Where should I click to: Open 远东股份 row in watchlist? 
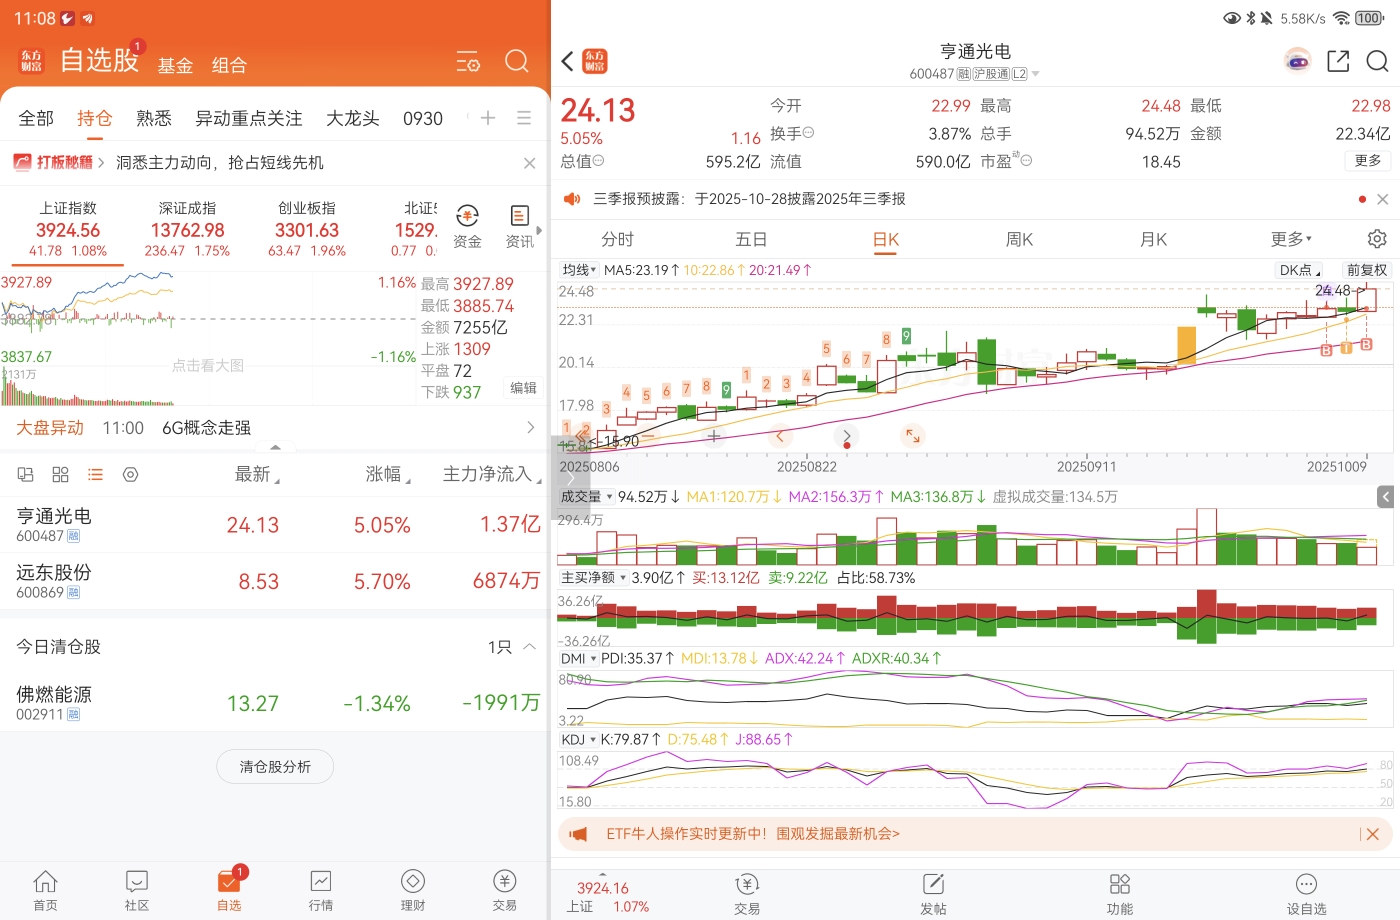(275, 581)
